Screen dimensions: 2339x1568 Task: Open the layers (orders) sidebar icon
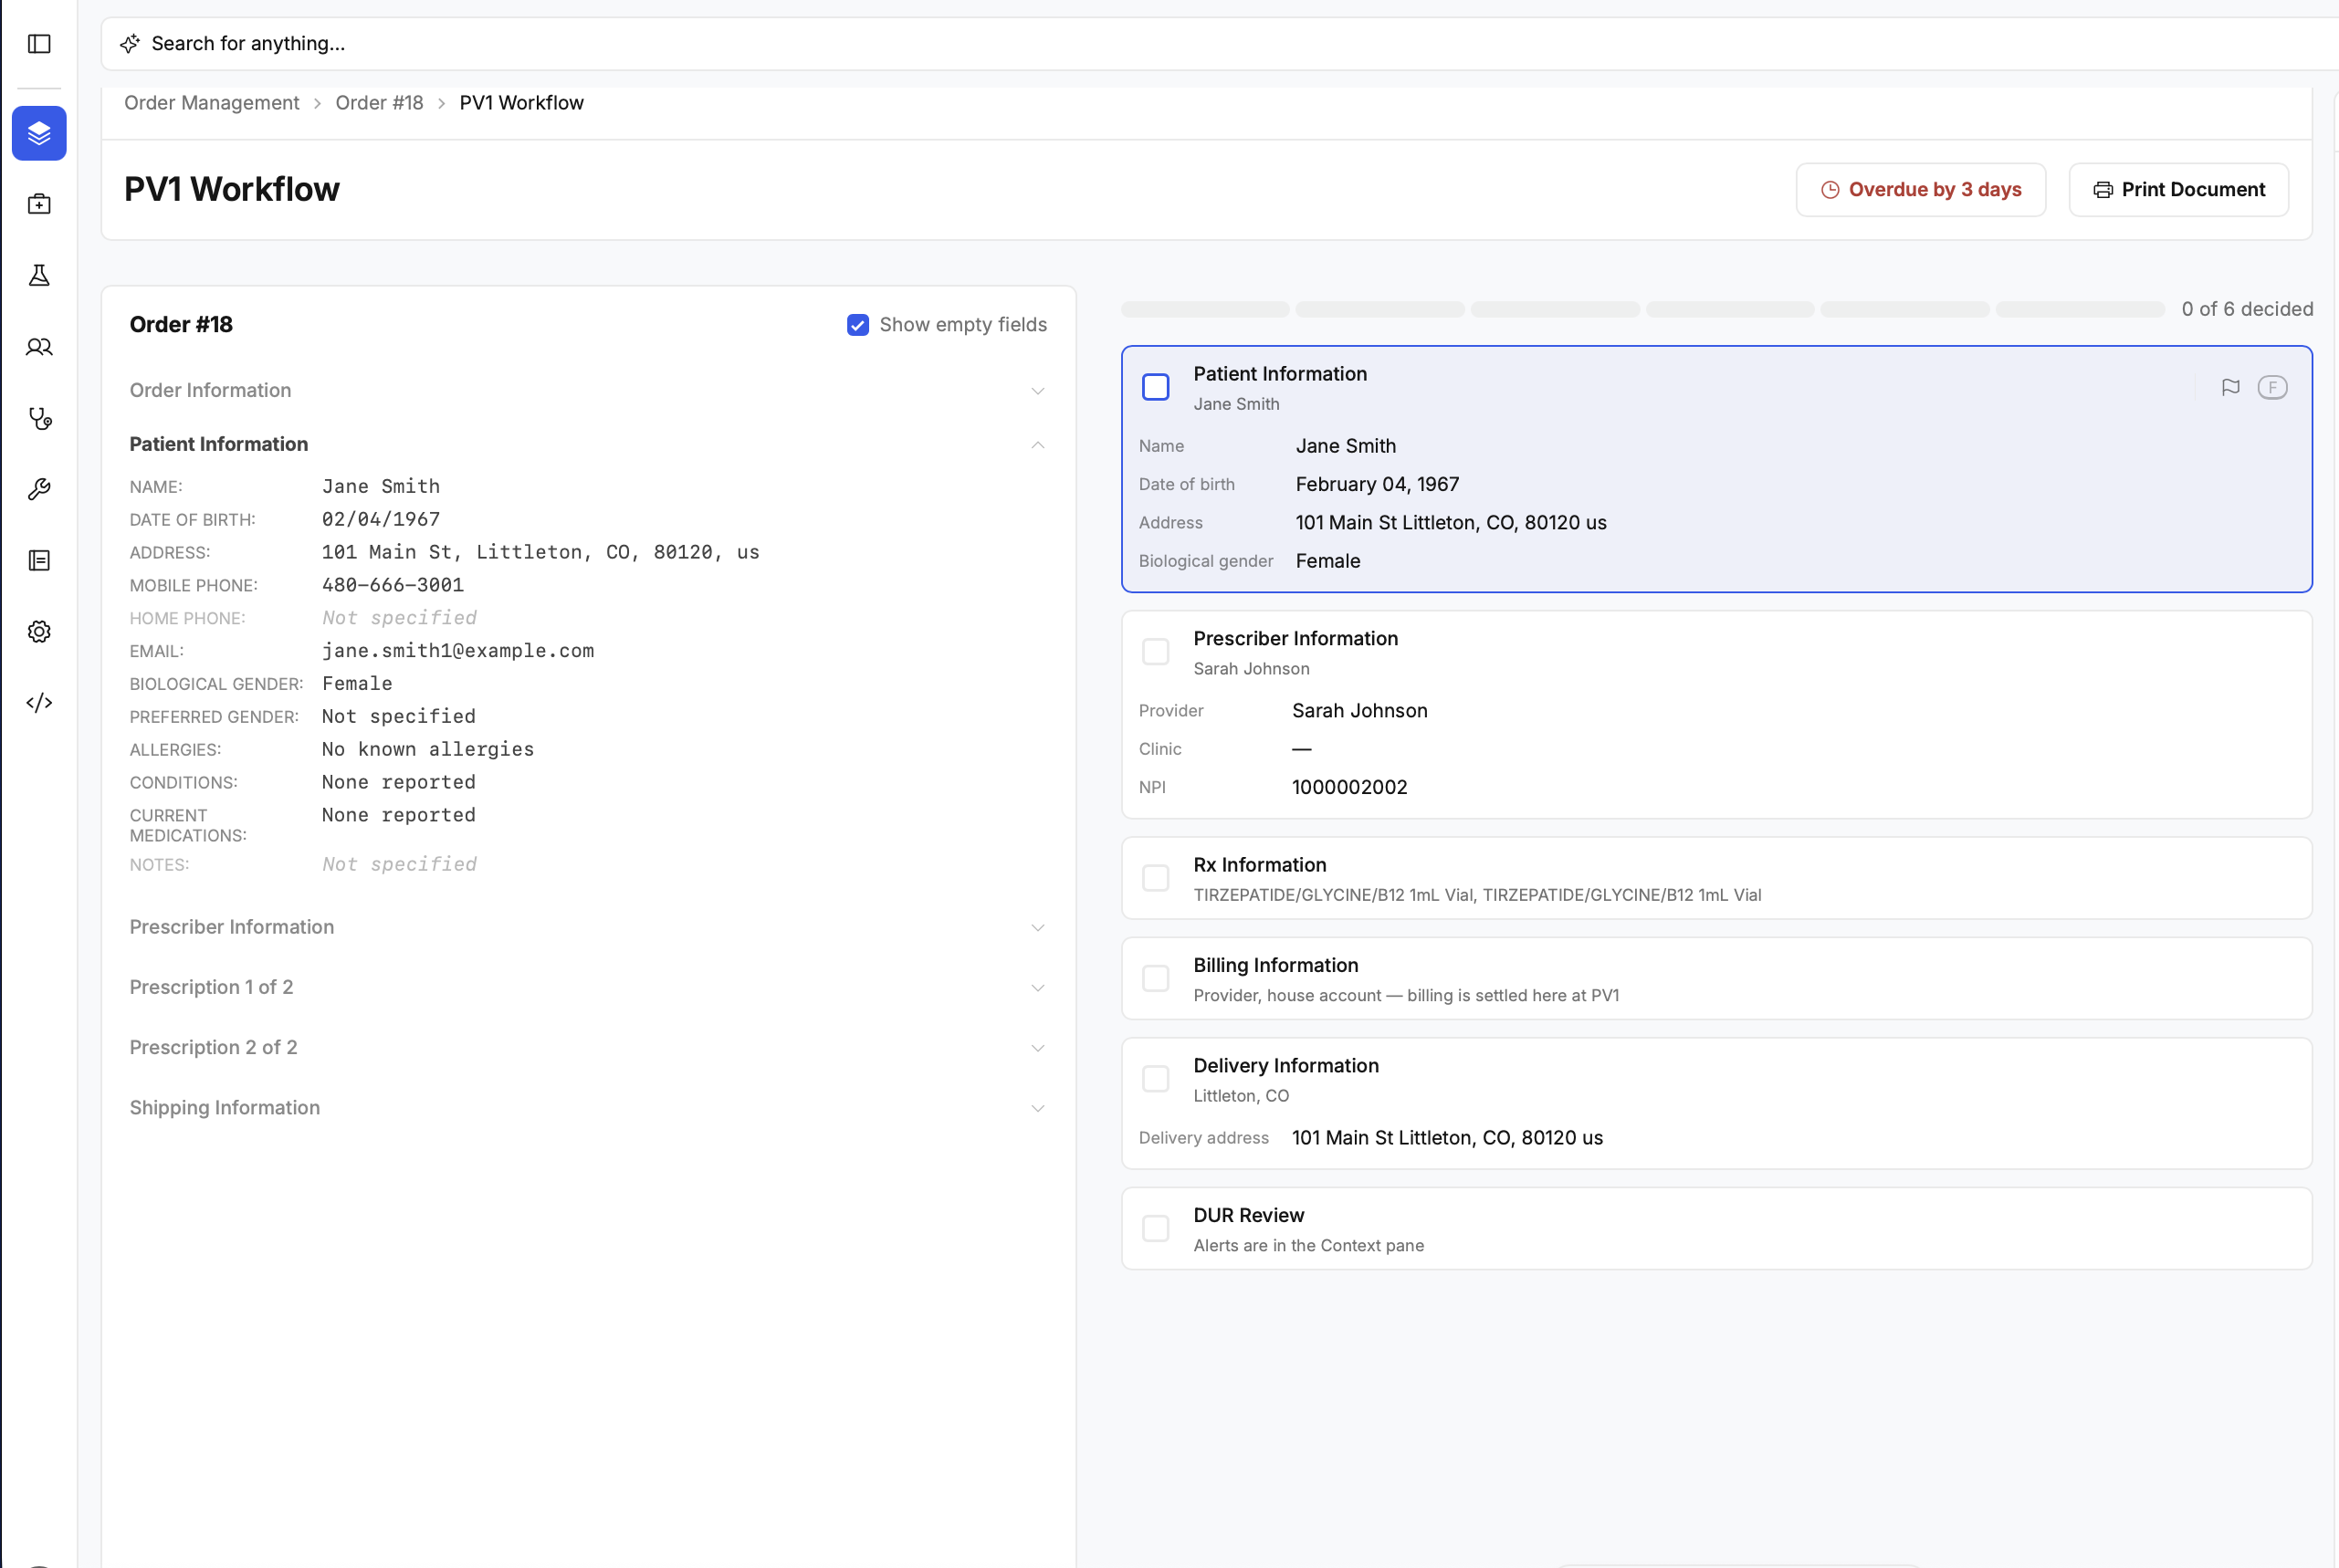39,133
